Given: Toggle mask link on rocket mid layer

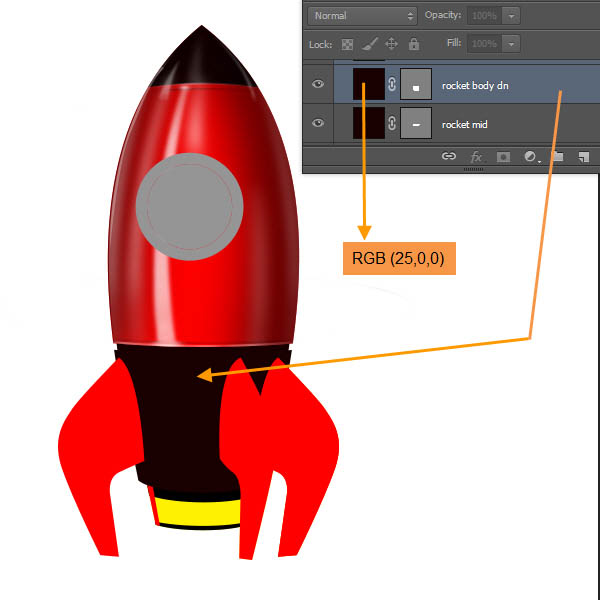Looking at the screenshot, I should (x=392, y=123).
